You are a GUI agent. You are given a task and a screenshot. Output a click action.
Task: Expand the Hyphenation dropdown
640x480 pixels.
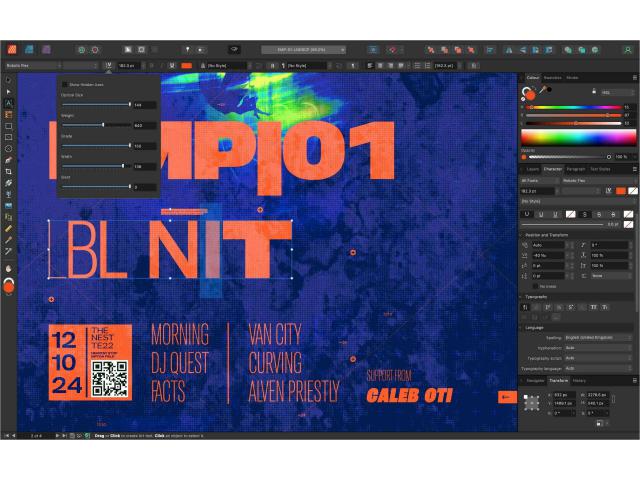(598, 347)
